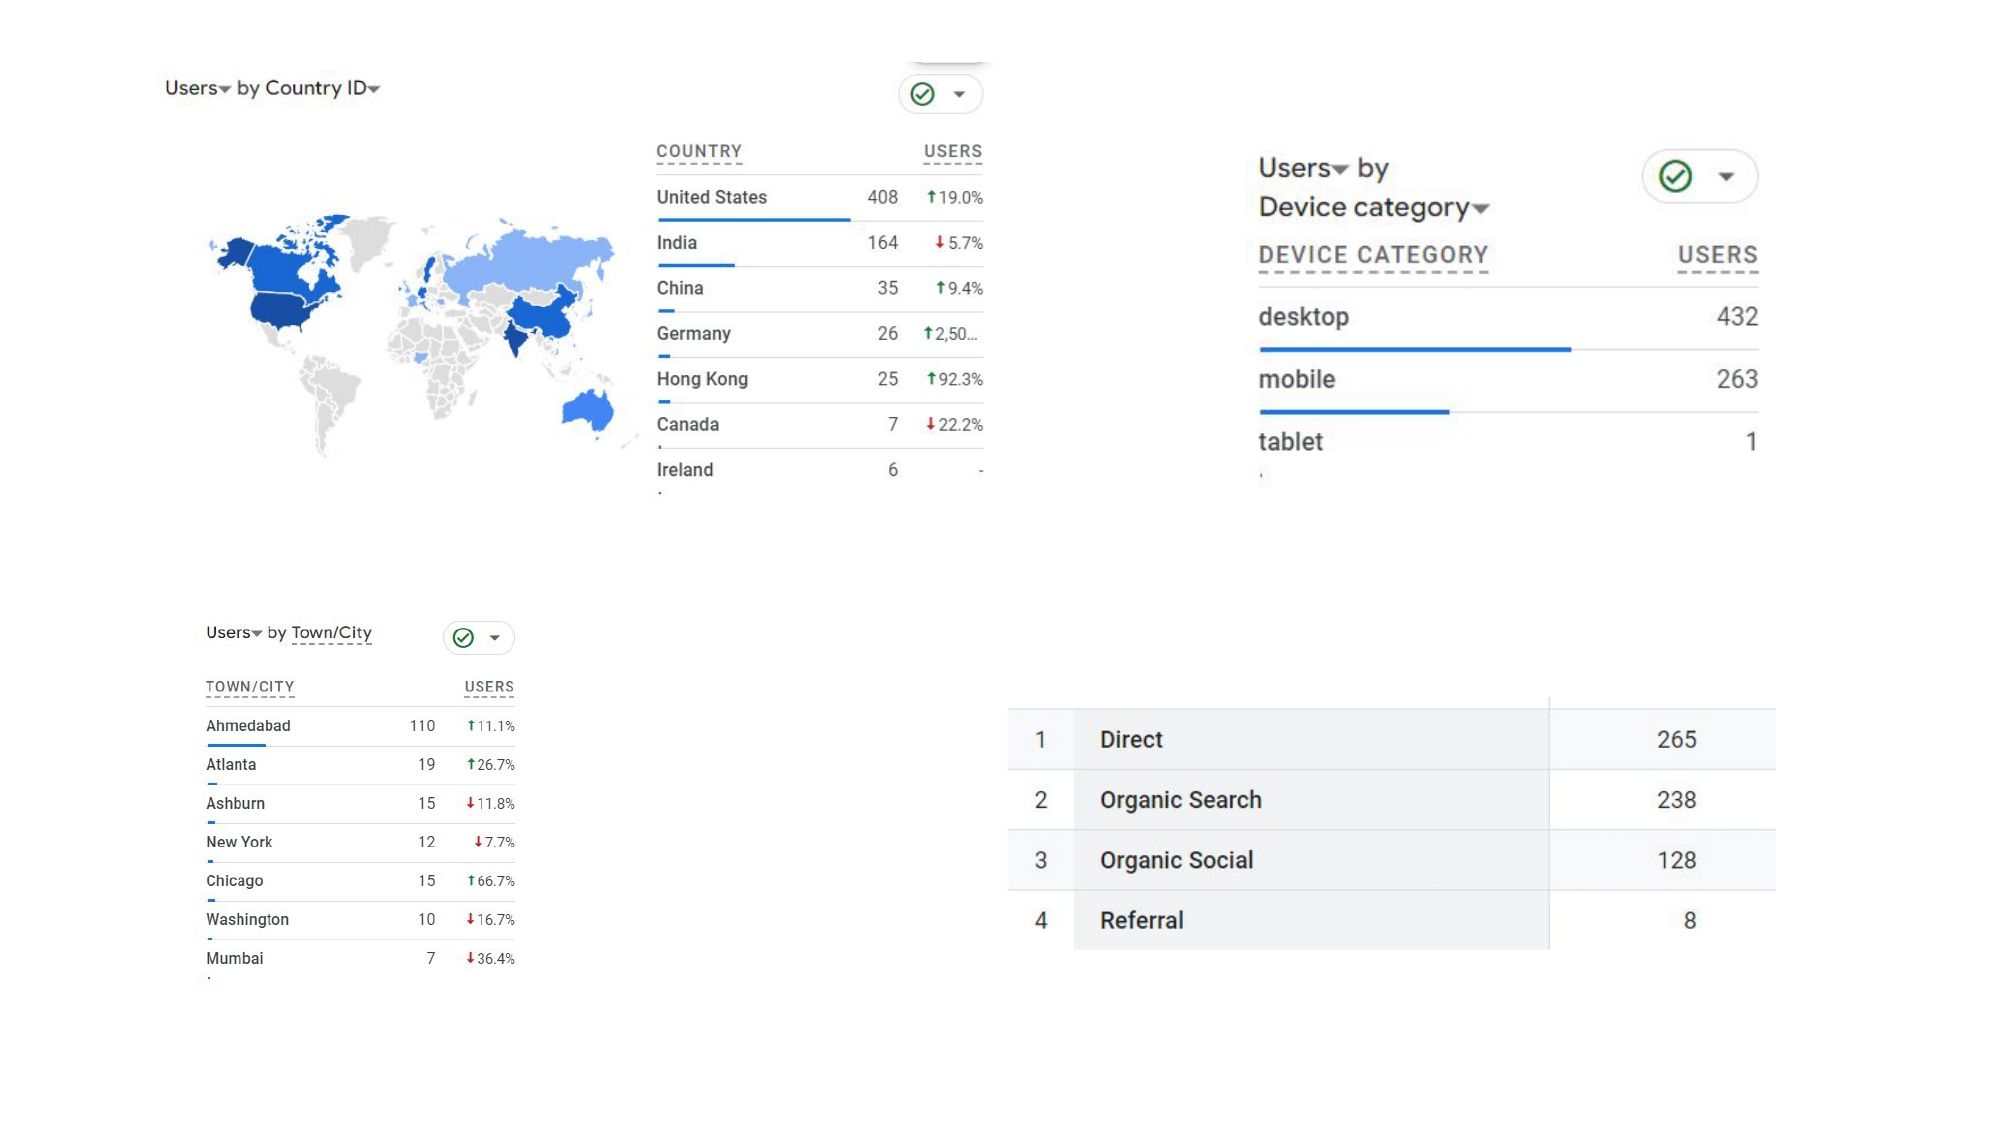Open Users metric dropdown in Town/City card
Screen dimensions: 2000x1125
(x=234, y=633)
